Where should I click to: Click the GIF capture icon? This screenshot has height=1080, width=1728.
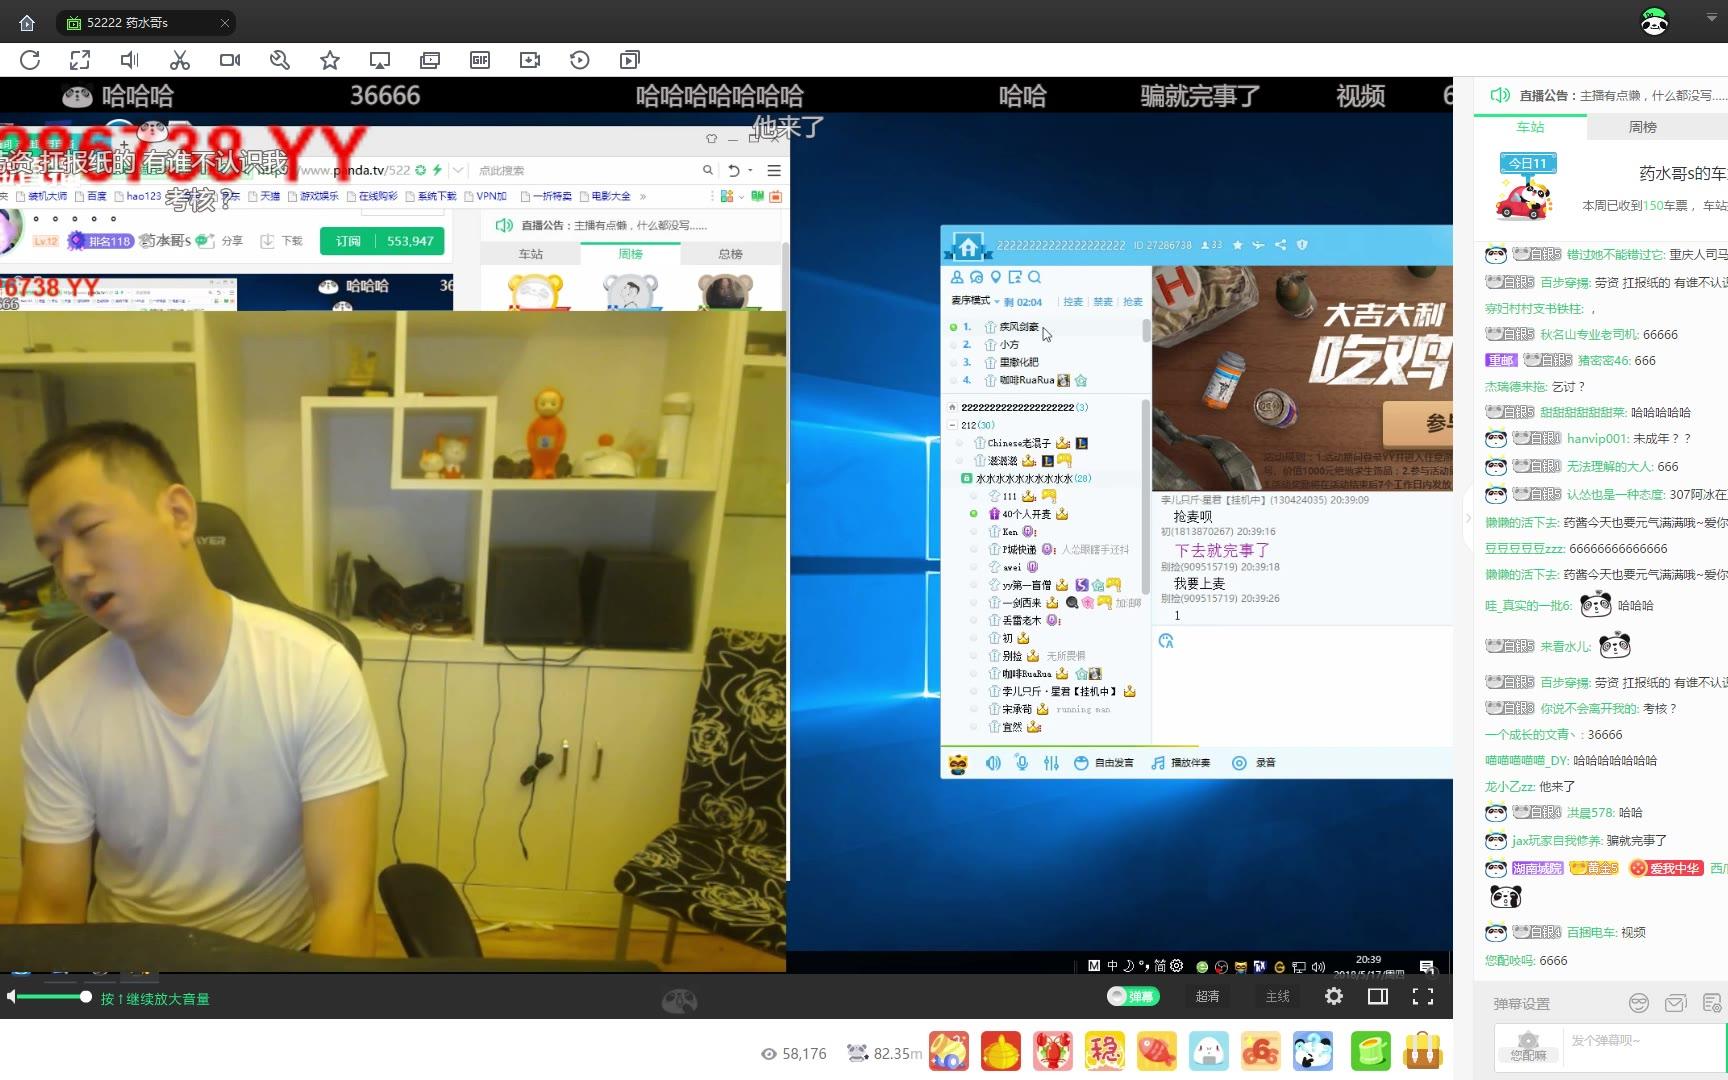(480, 60)
